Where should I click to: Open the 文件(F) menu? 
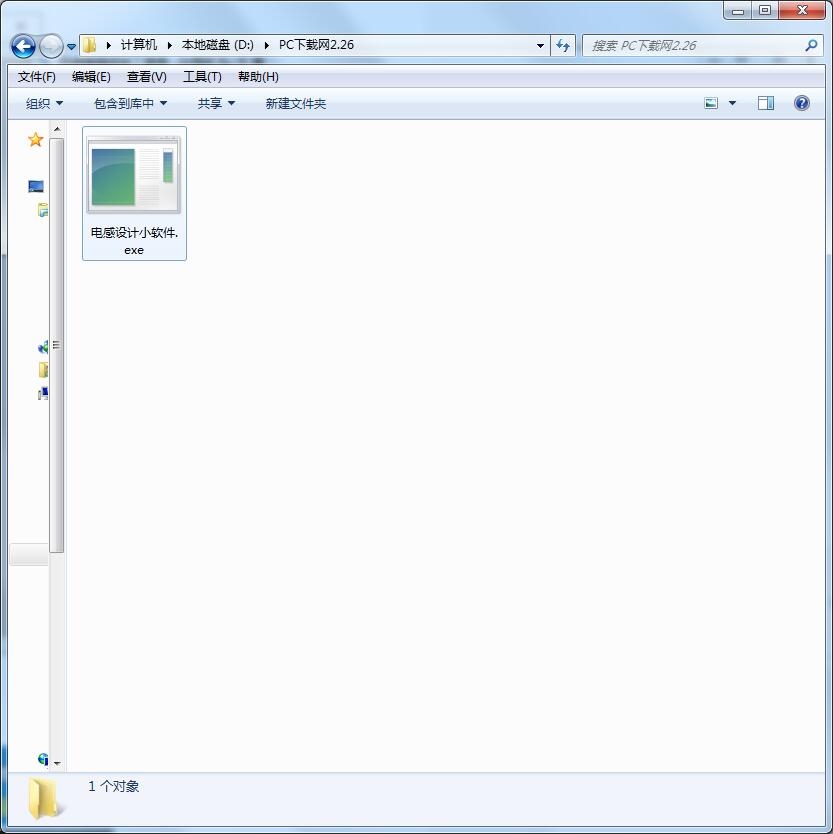[x=37, y=77]
